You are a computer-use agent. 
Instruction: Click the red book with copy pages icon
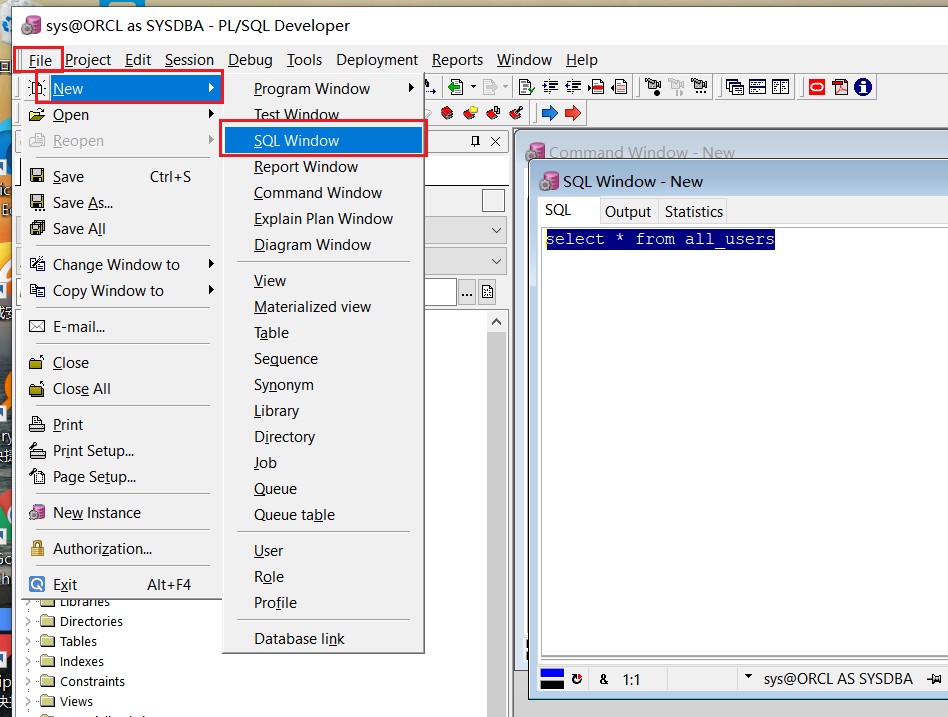tap(493, 113)
